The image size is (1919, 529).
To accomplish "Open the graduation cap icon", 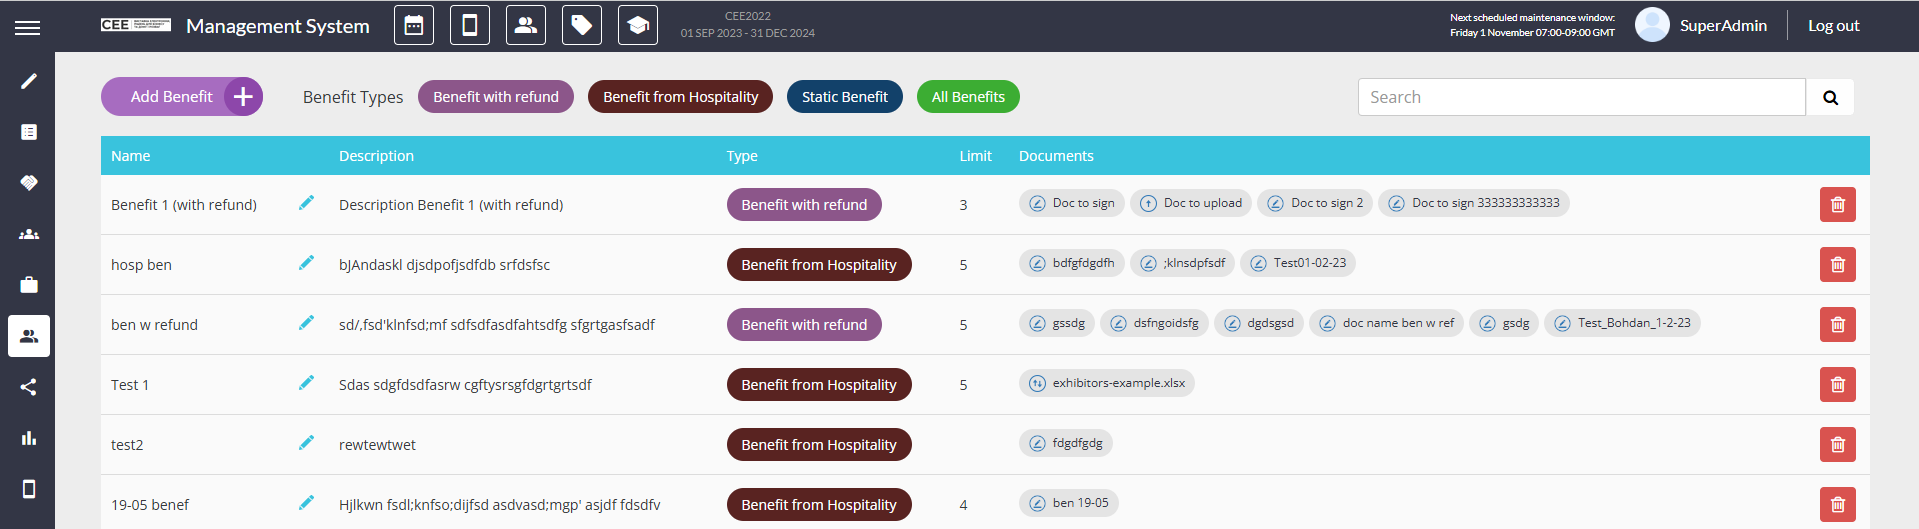I will pyautogui.click(x=638, y=26).
